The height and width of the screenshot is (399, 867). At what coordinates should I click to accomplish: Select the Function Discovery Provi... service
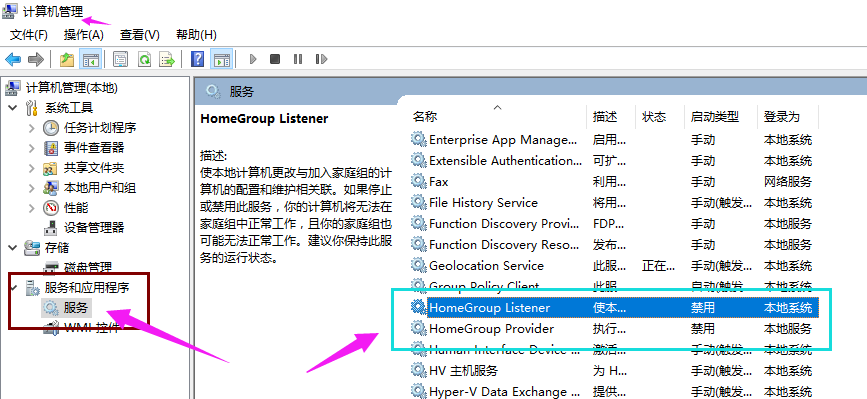[x=503, y=224]
